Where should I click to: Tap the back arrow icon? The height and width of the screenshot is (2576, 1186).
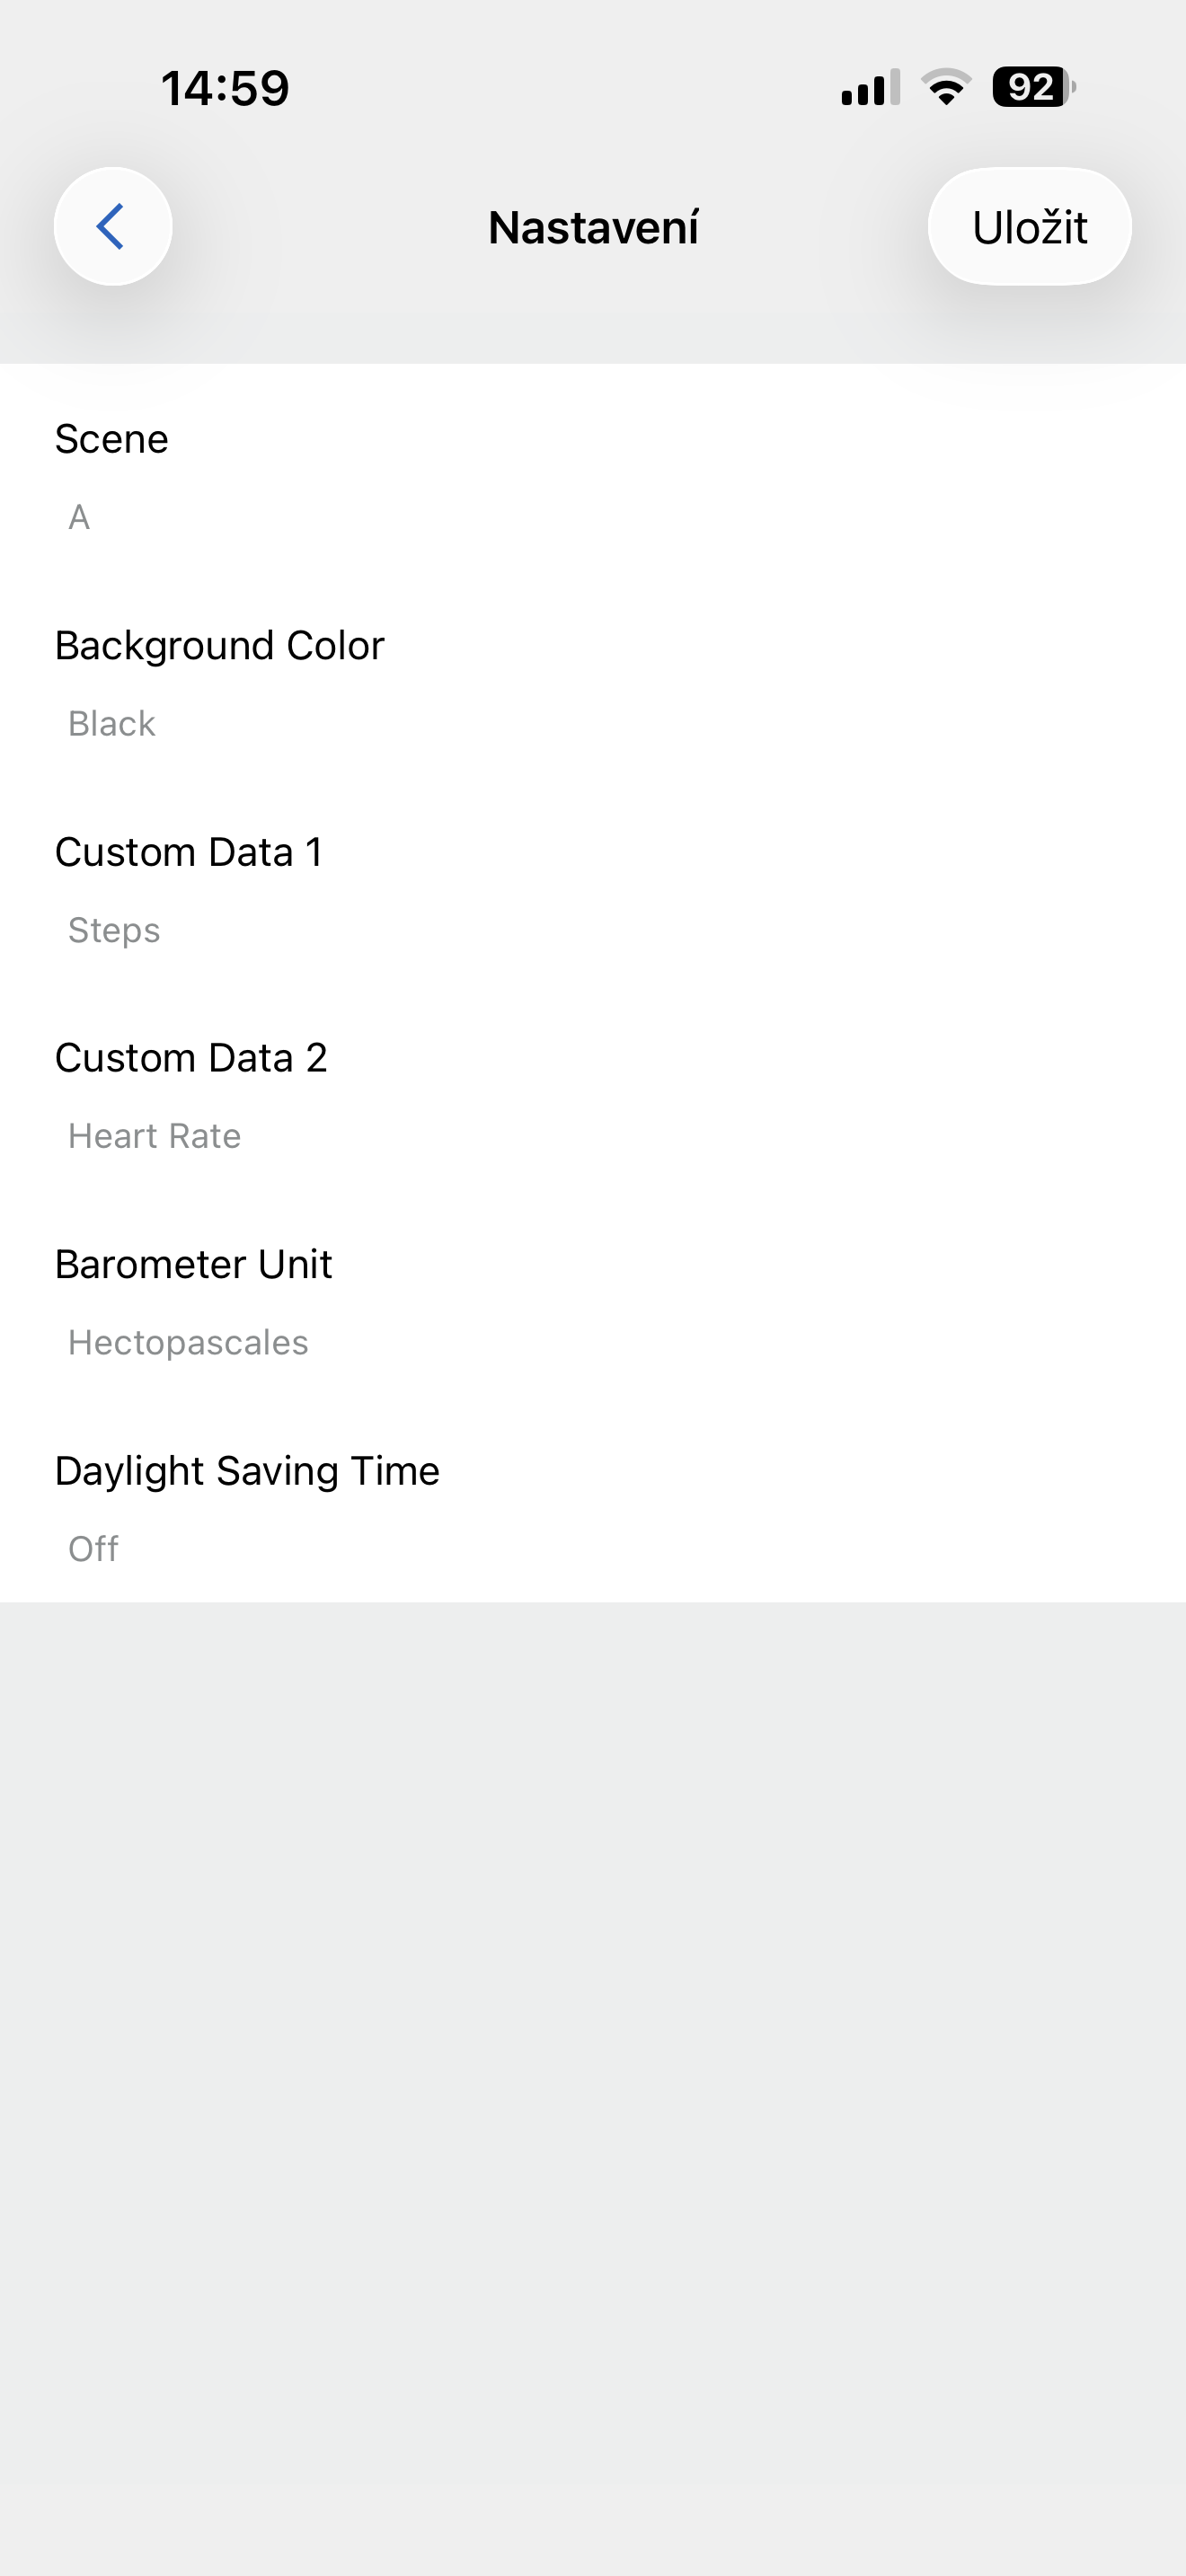click(112, 227)
